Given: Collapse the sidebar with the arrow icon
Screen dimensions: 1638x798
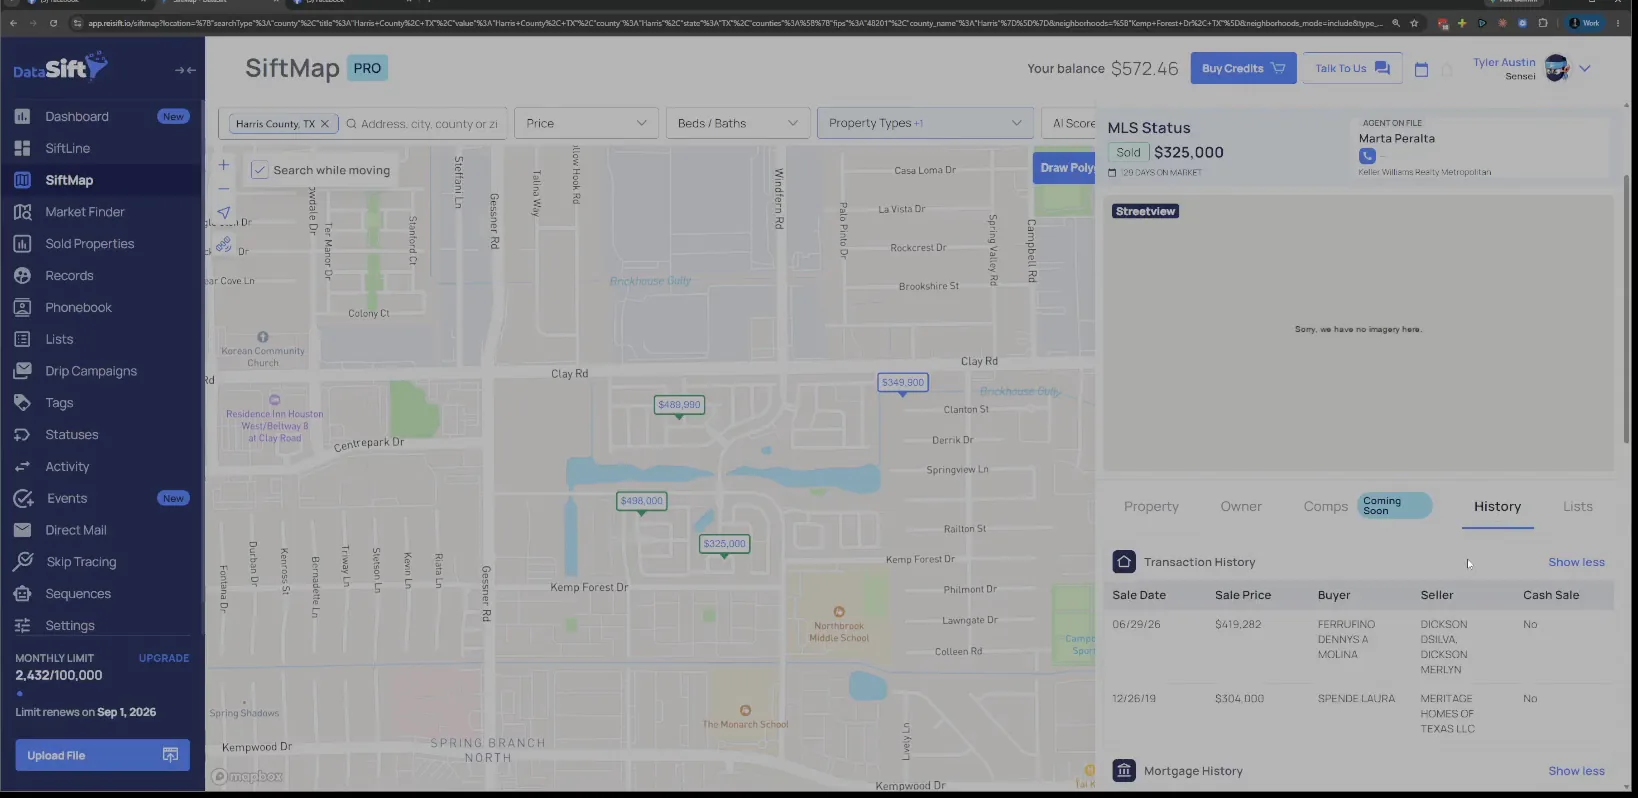Looking at the screenshot, I should pyautogui.click(x=185, y=70).
